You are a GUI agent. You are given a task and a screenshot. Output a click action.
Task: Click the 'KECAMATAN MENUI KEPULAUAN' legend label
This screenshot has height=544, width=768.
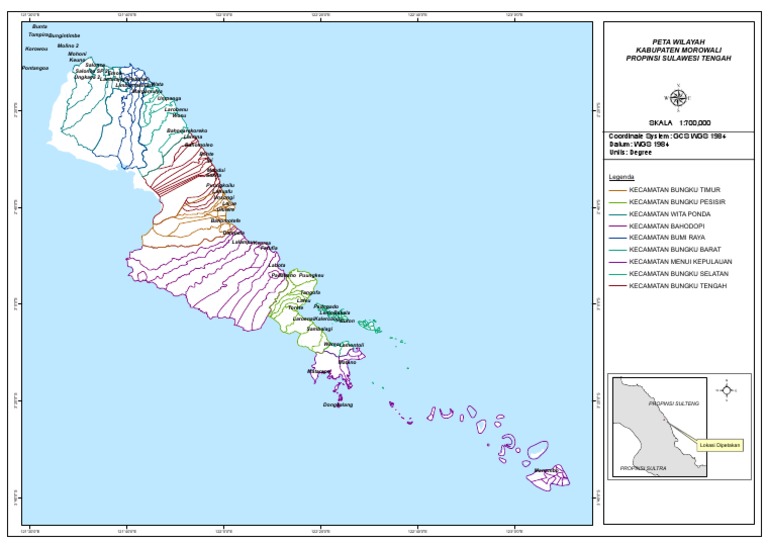(x=680, y=262)
